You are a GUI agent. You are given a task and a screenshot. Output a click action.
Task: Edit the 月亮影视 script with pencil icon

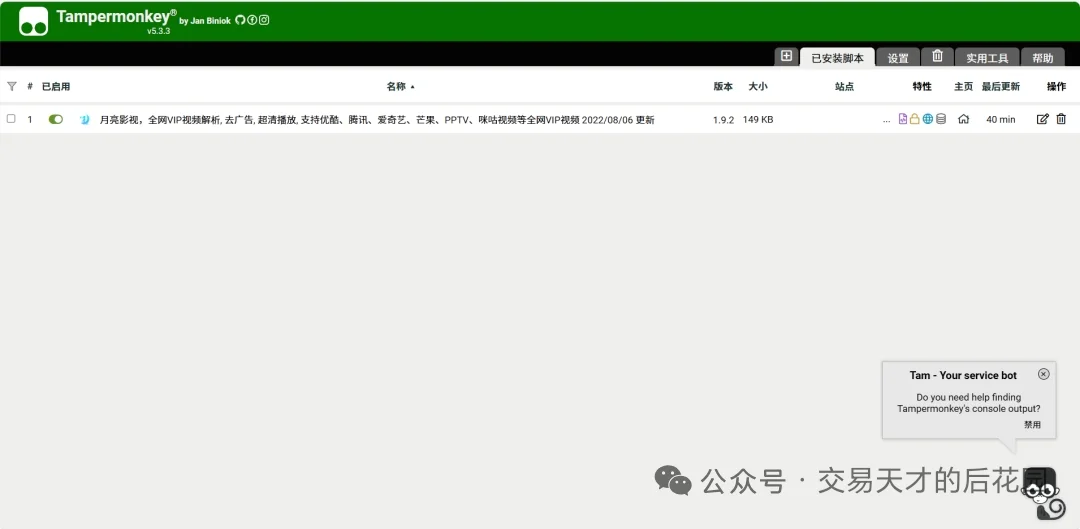(1043, 119)
